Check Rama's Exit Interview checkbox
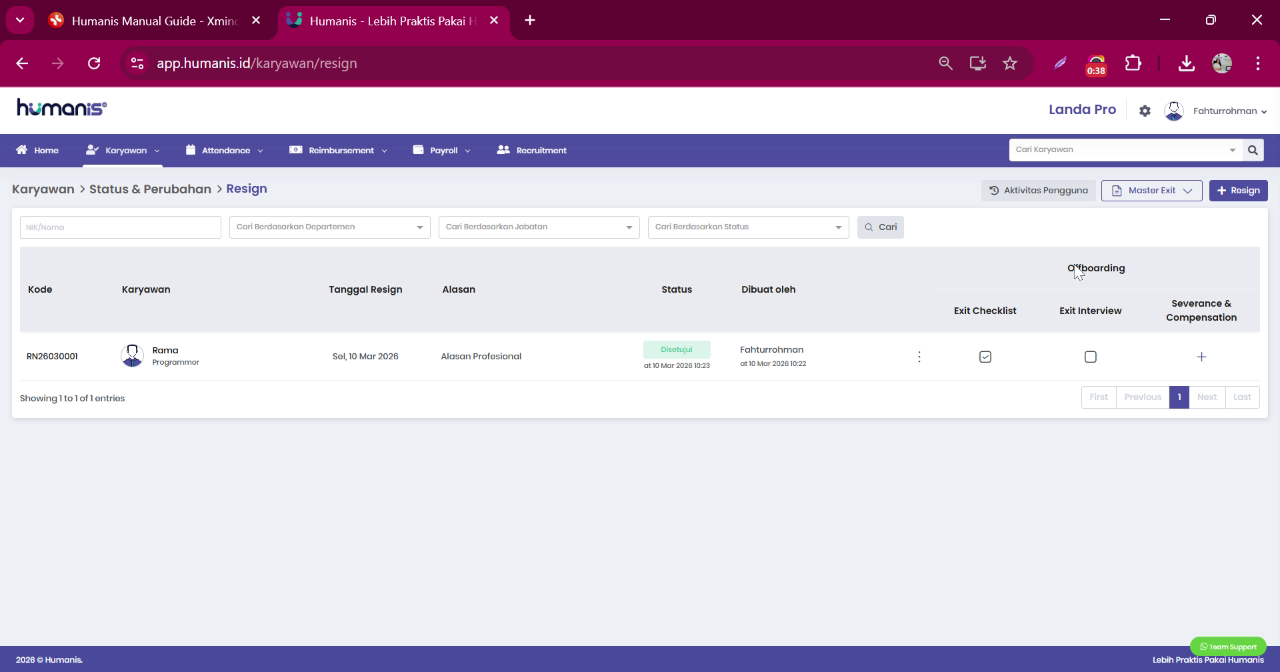1280x672 pixels. point(1090,357)
